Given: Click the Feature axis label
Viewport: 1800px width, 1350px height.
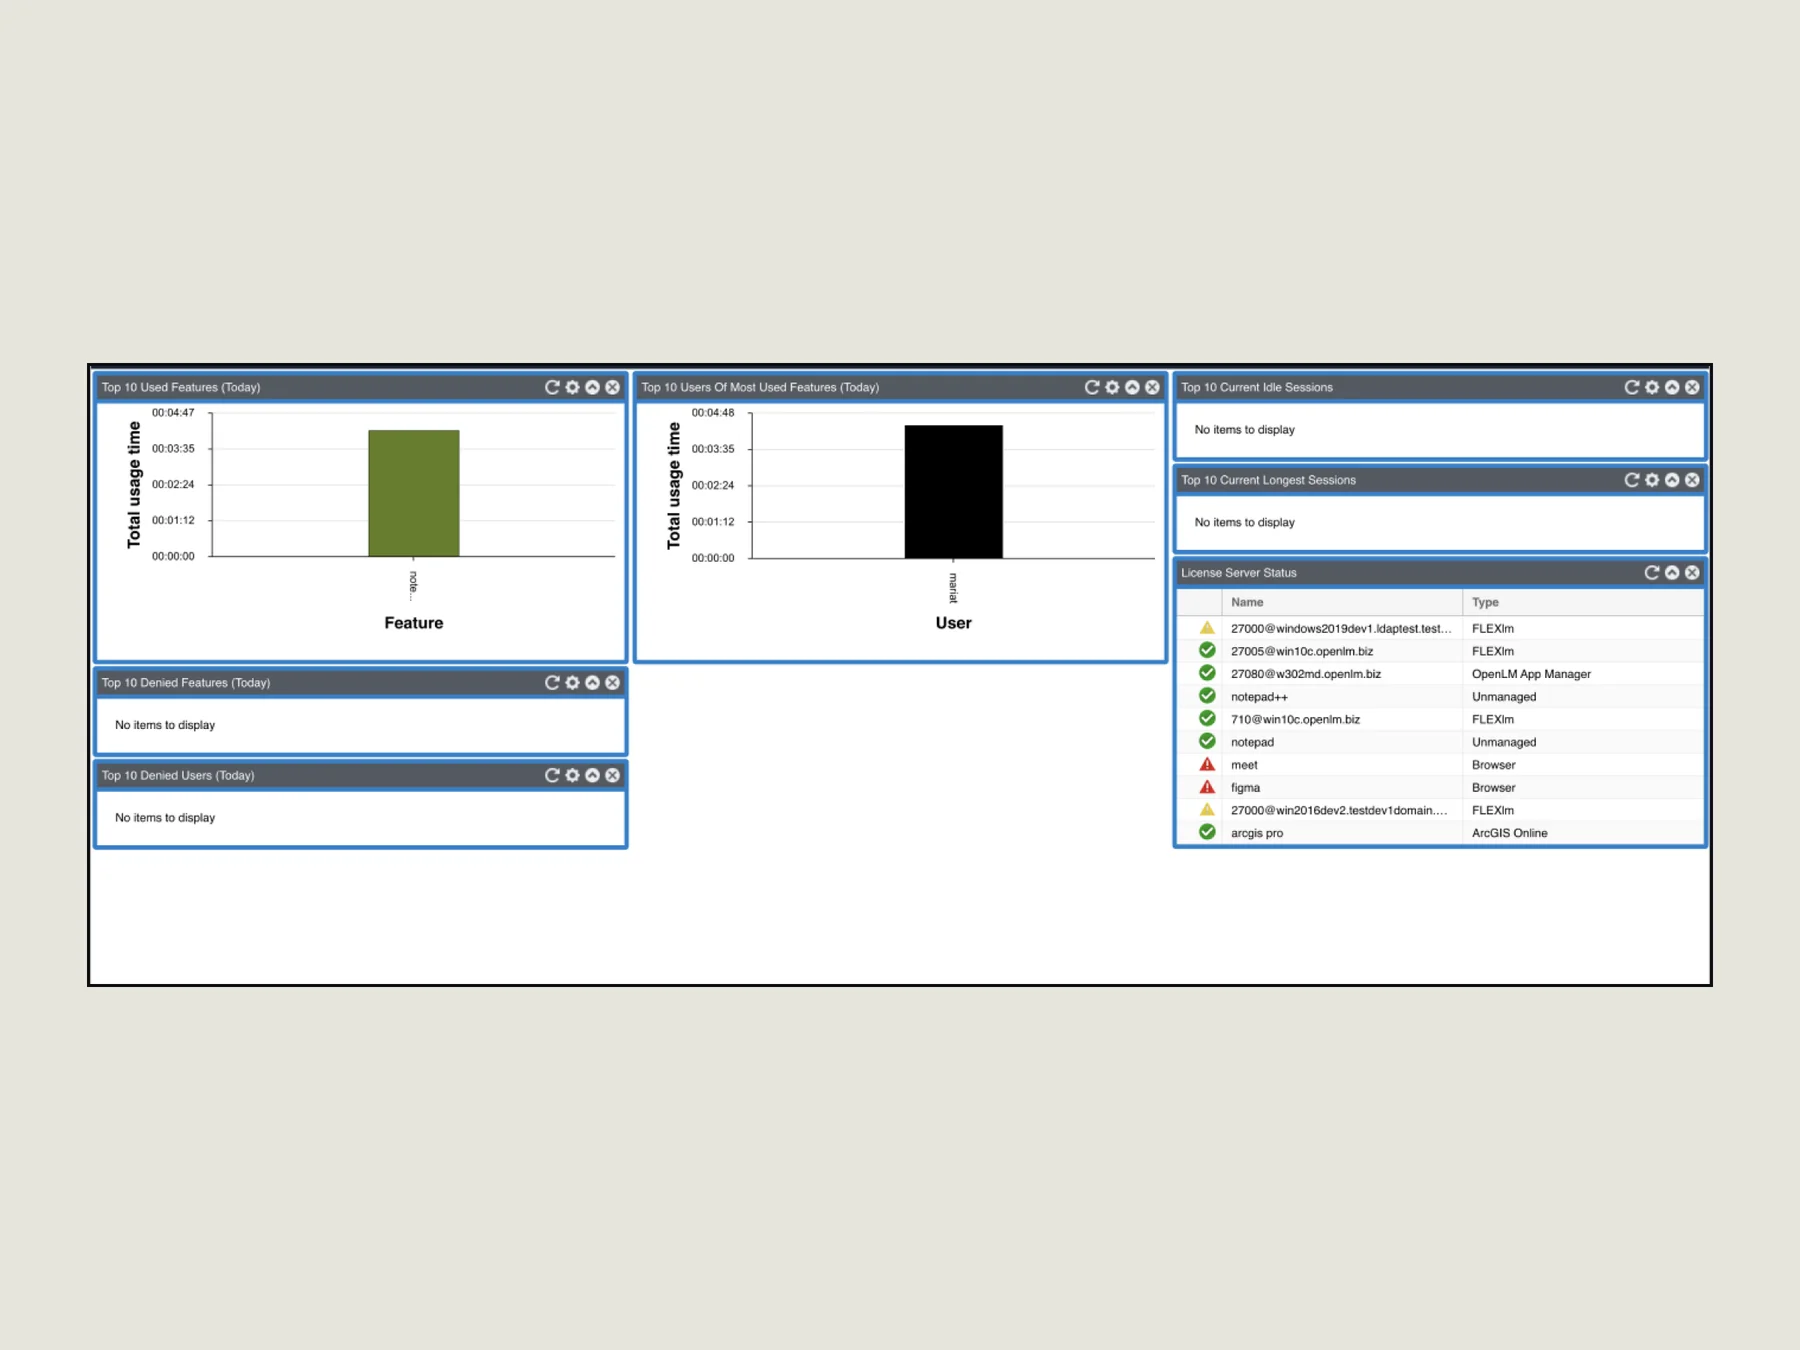Looking at the screenshot, I should pos(414,623).
